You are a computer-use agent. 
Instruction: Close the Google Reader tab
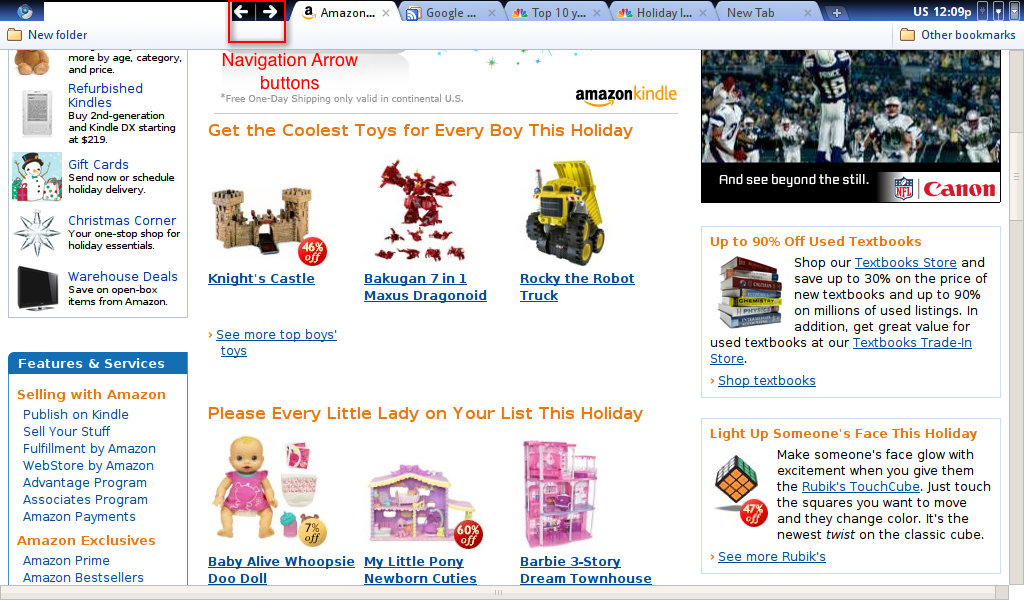(492, 13)
